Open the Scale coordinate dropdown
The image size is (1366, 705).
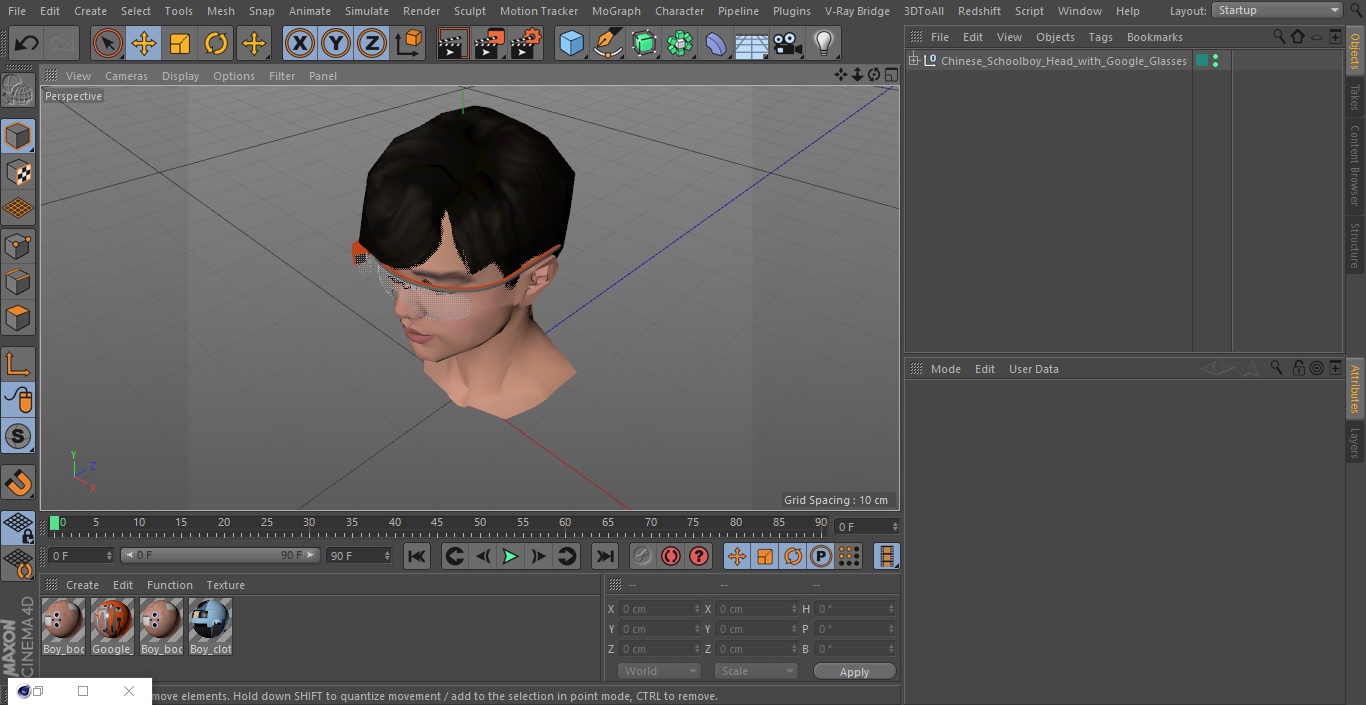[x=756, y=671]
